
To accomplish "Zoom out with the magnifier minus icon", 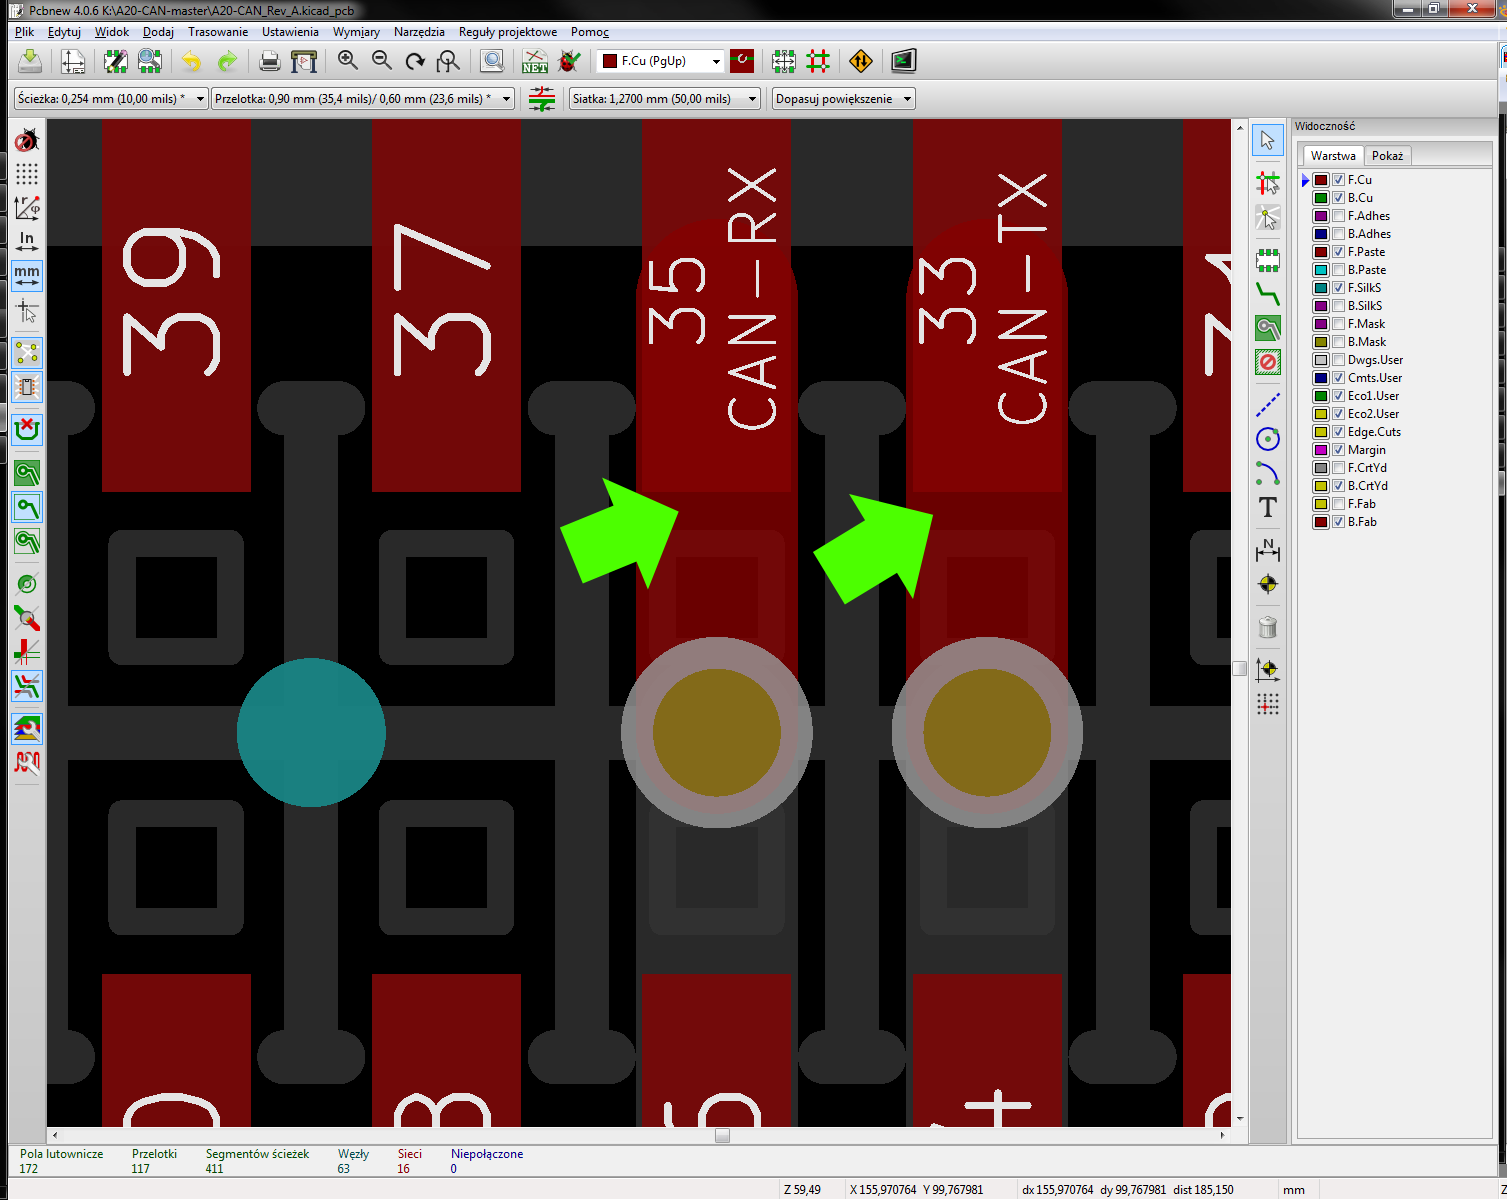I will point(381,61).
